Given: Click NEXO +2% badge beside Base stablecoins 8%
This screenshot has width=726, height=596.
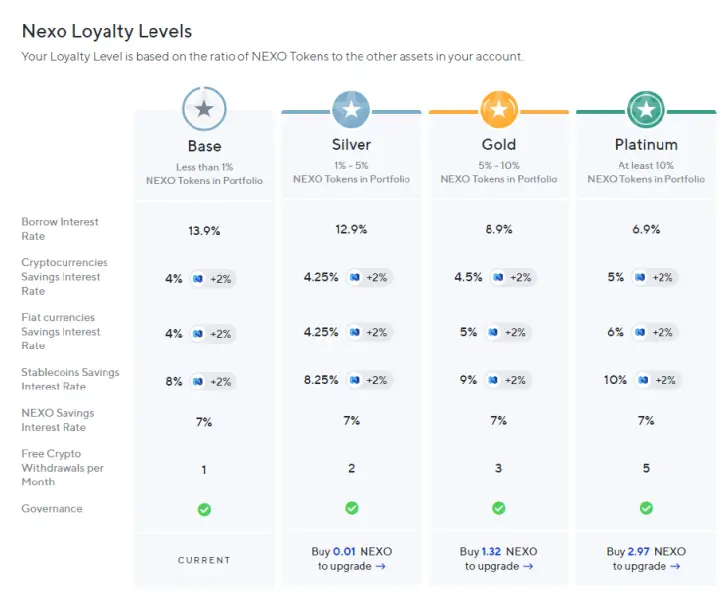Looking at the screenshot, I should (213, 382).
